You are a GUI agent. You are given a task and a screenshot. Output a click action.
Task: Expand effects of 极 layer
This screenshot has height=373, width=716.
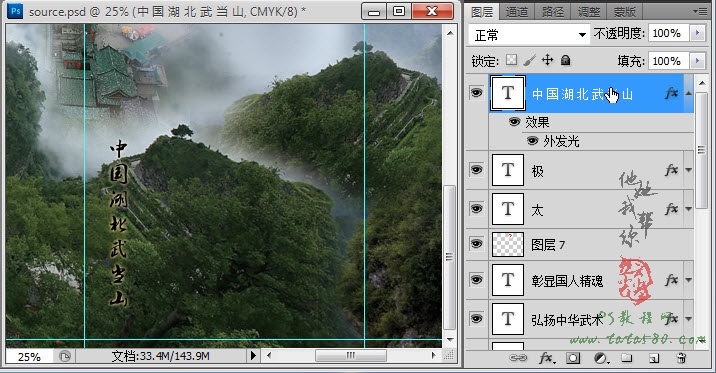(x=689, y=170)
